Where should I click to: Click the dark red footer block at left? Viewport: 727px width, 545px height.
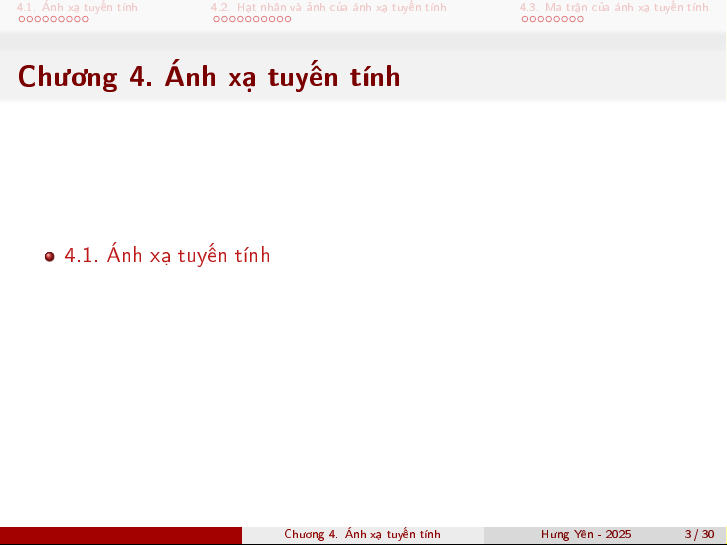tap(120, 535)
